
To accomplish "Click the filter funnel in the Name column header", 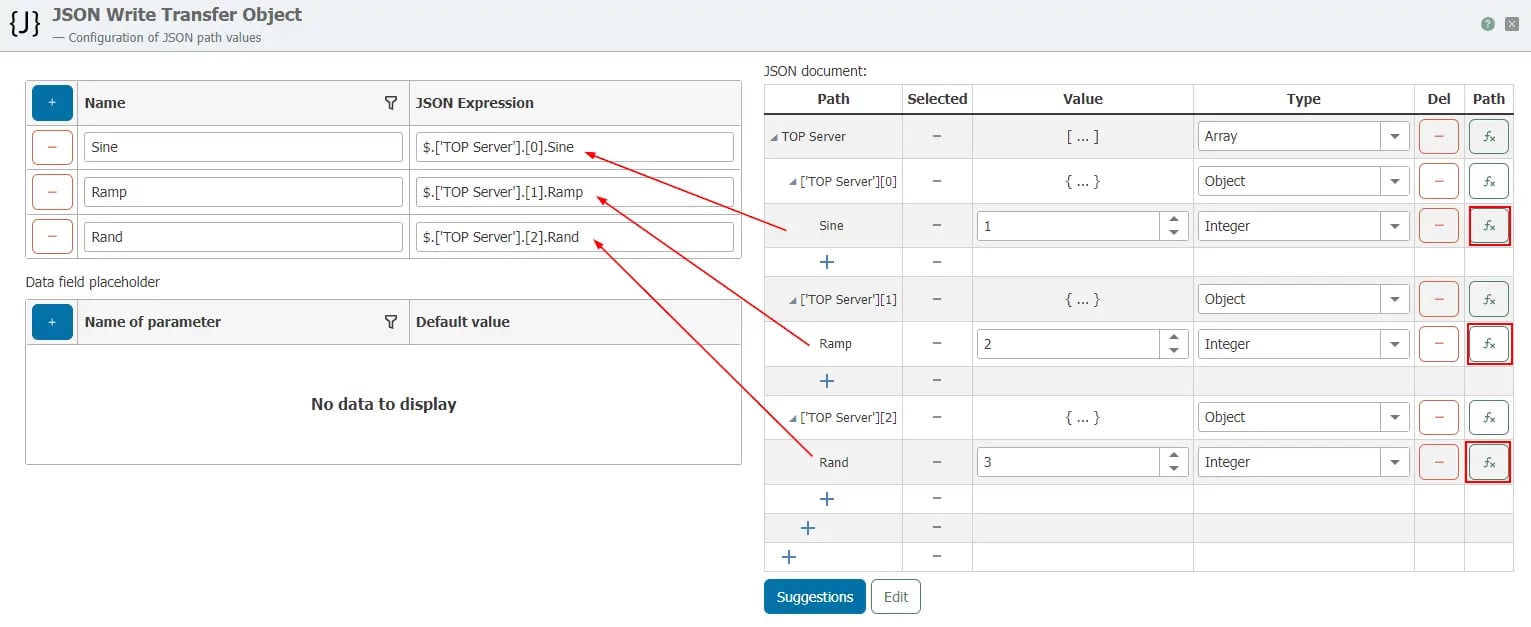I will tap(391, 103).
